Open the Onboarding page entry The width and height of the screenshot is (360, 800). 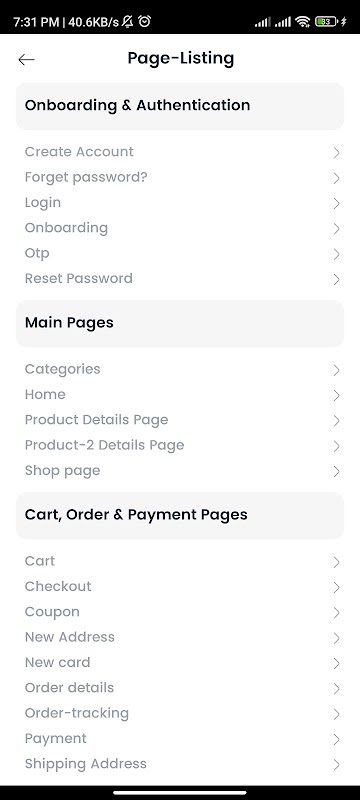point(180,228)
